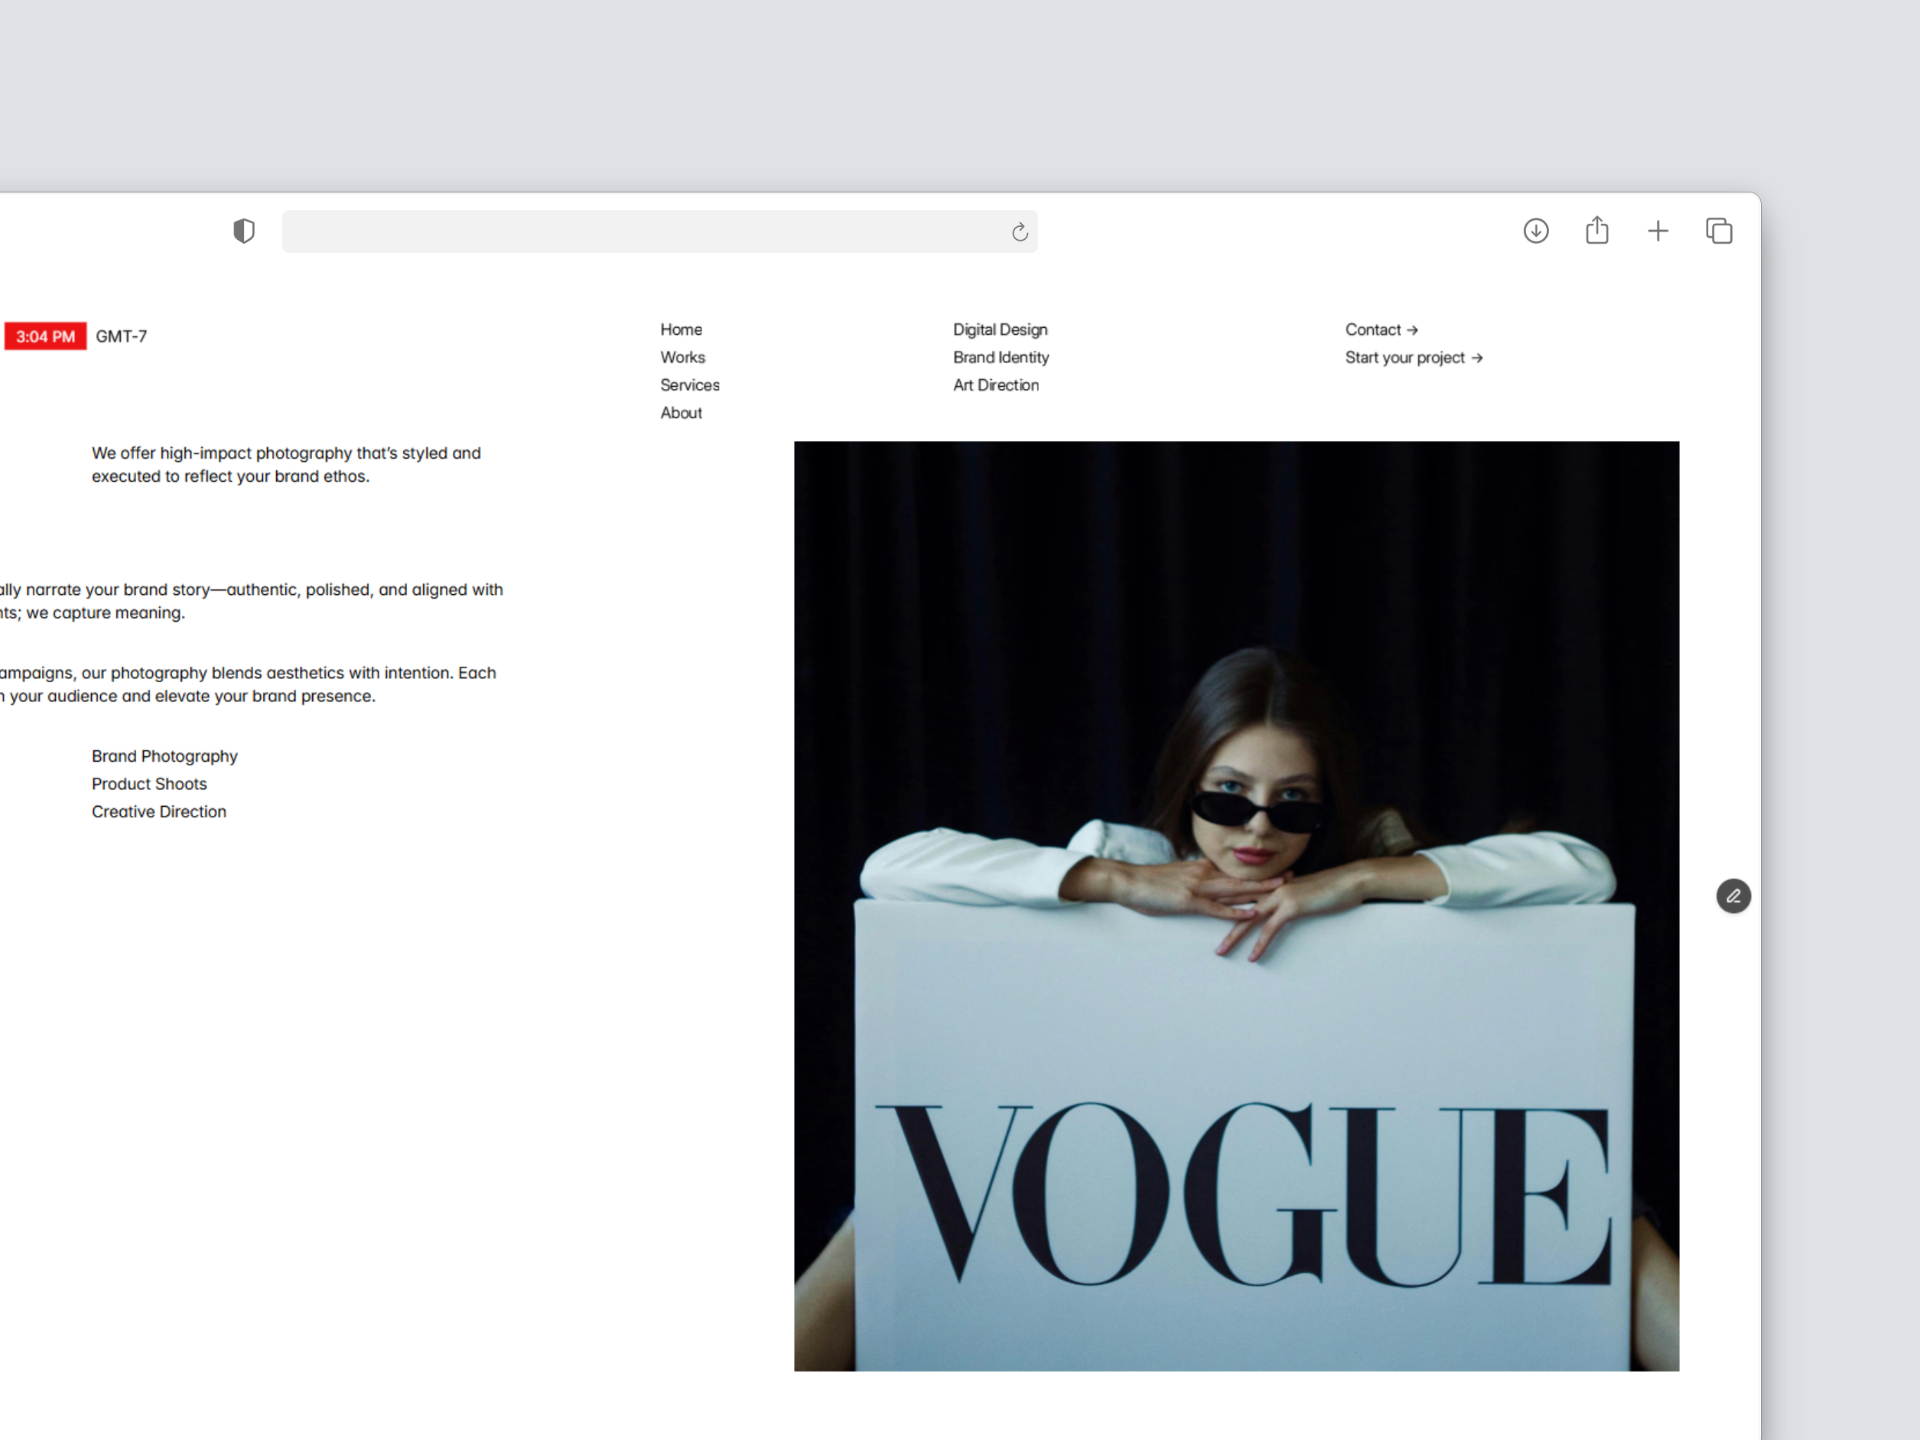Open the downloads icon in toolbar
1920x1440 pixels.
coord(1536,231)
